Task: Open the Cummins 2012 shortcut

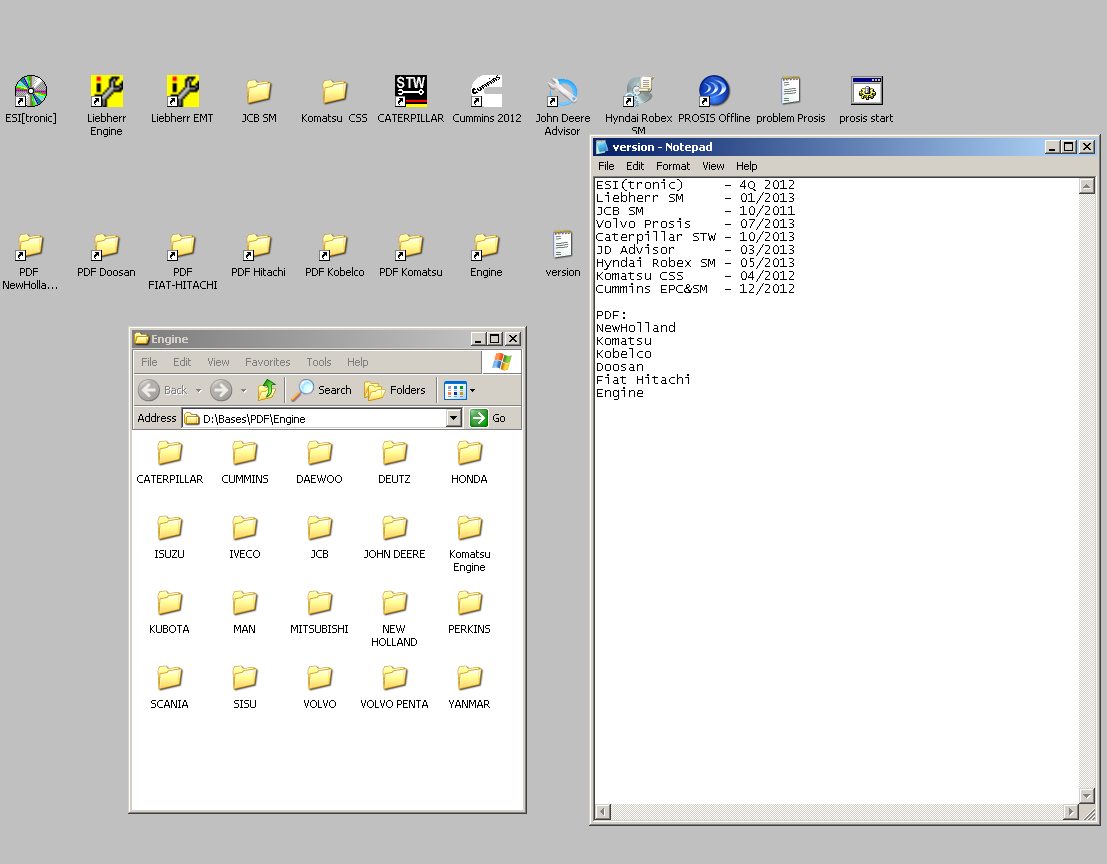Action: click(486, 93)
